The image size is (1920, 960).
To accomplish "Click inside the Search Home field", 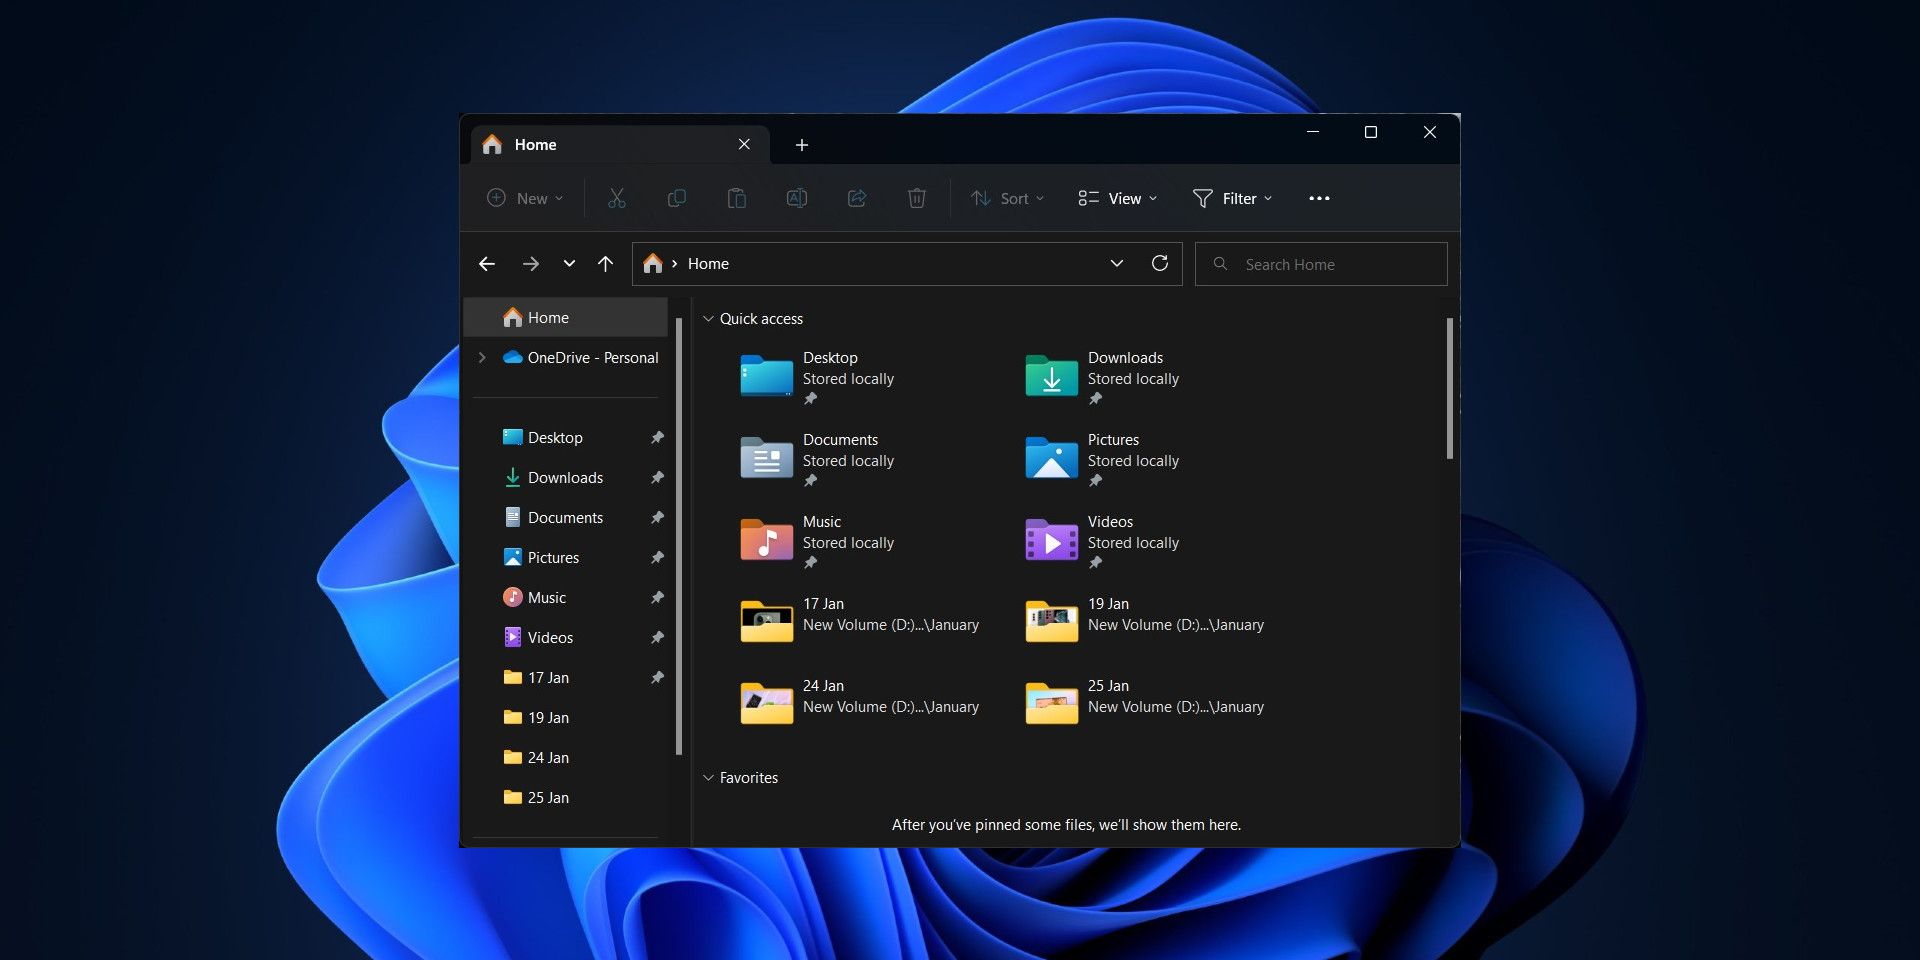I will click(x=1320, y=263).
